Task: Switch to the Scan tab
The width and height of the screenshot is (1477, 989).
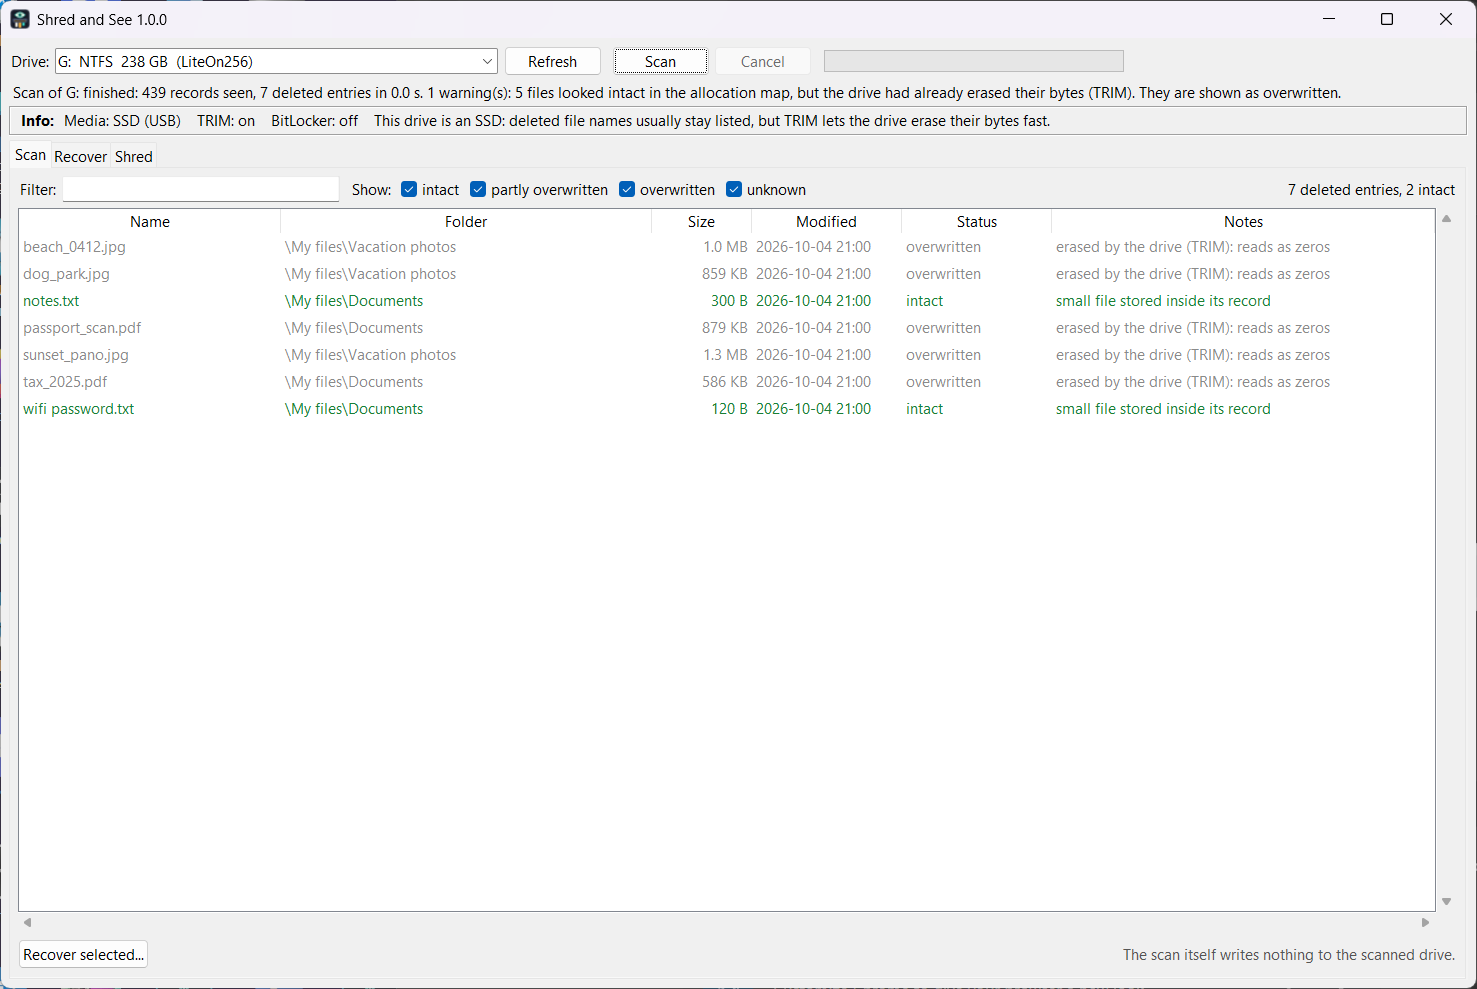Action: click(30, 155)
